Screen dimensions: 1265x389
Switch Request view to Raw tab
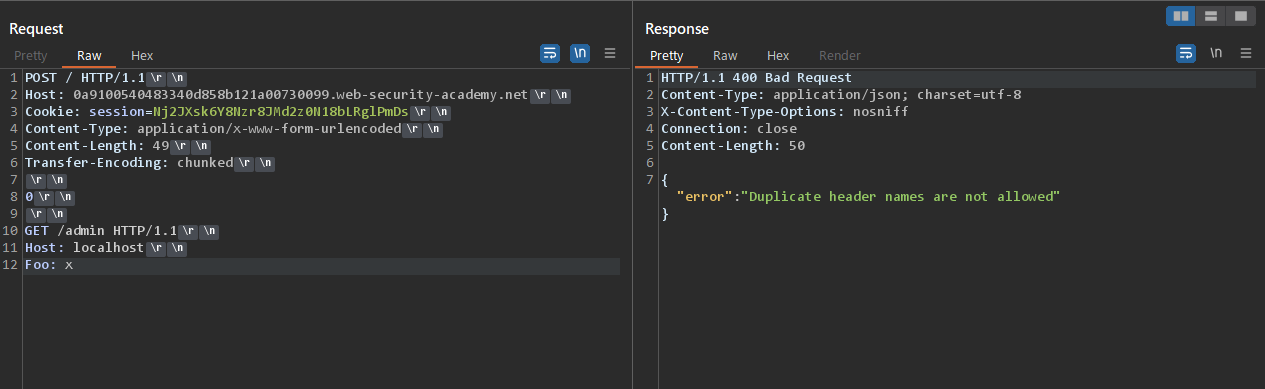(x=89, y=55)
